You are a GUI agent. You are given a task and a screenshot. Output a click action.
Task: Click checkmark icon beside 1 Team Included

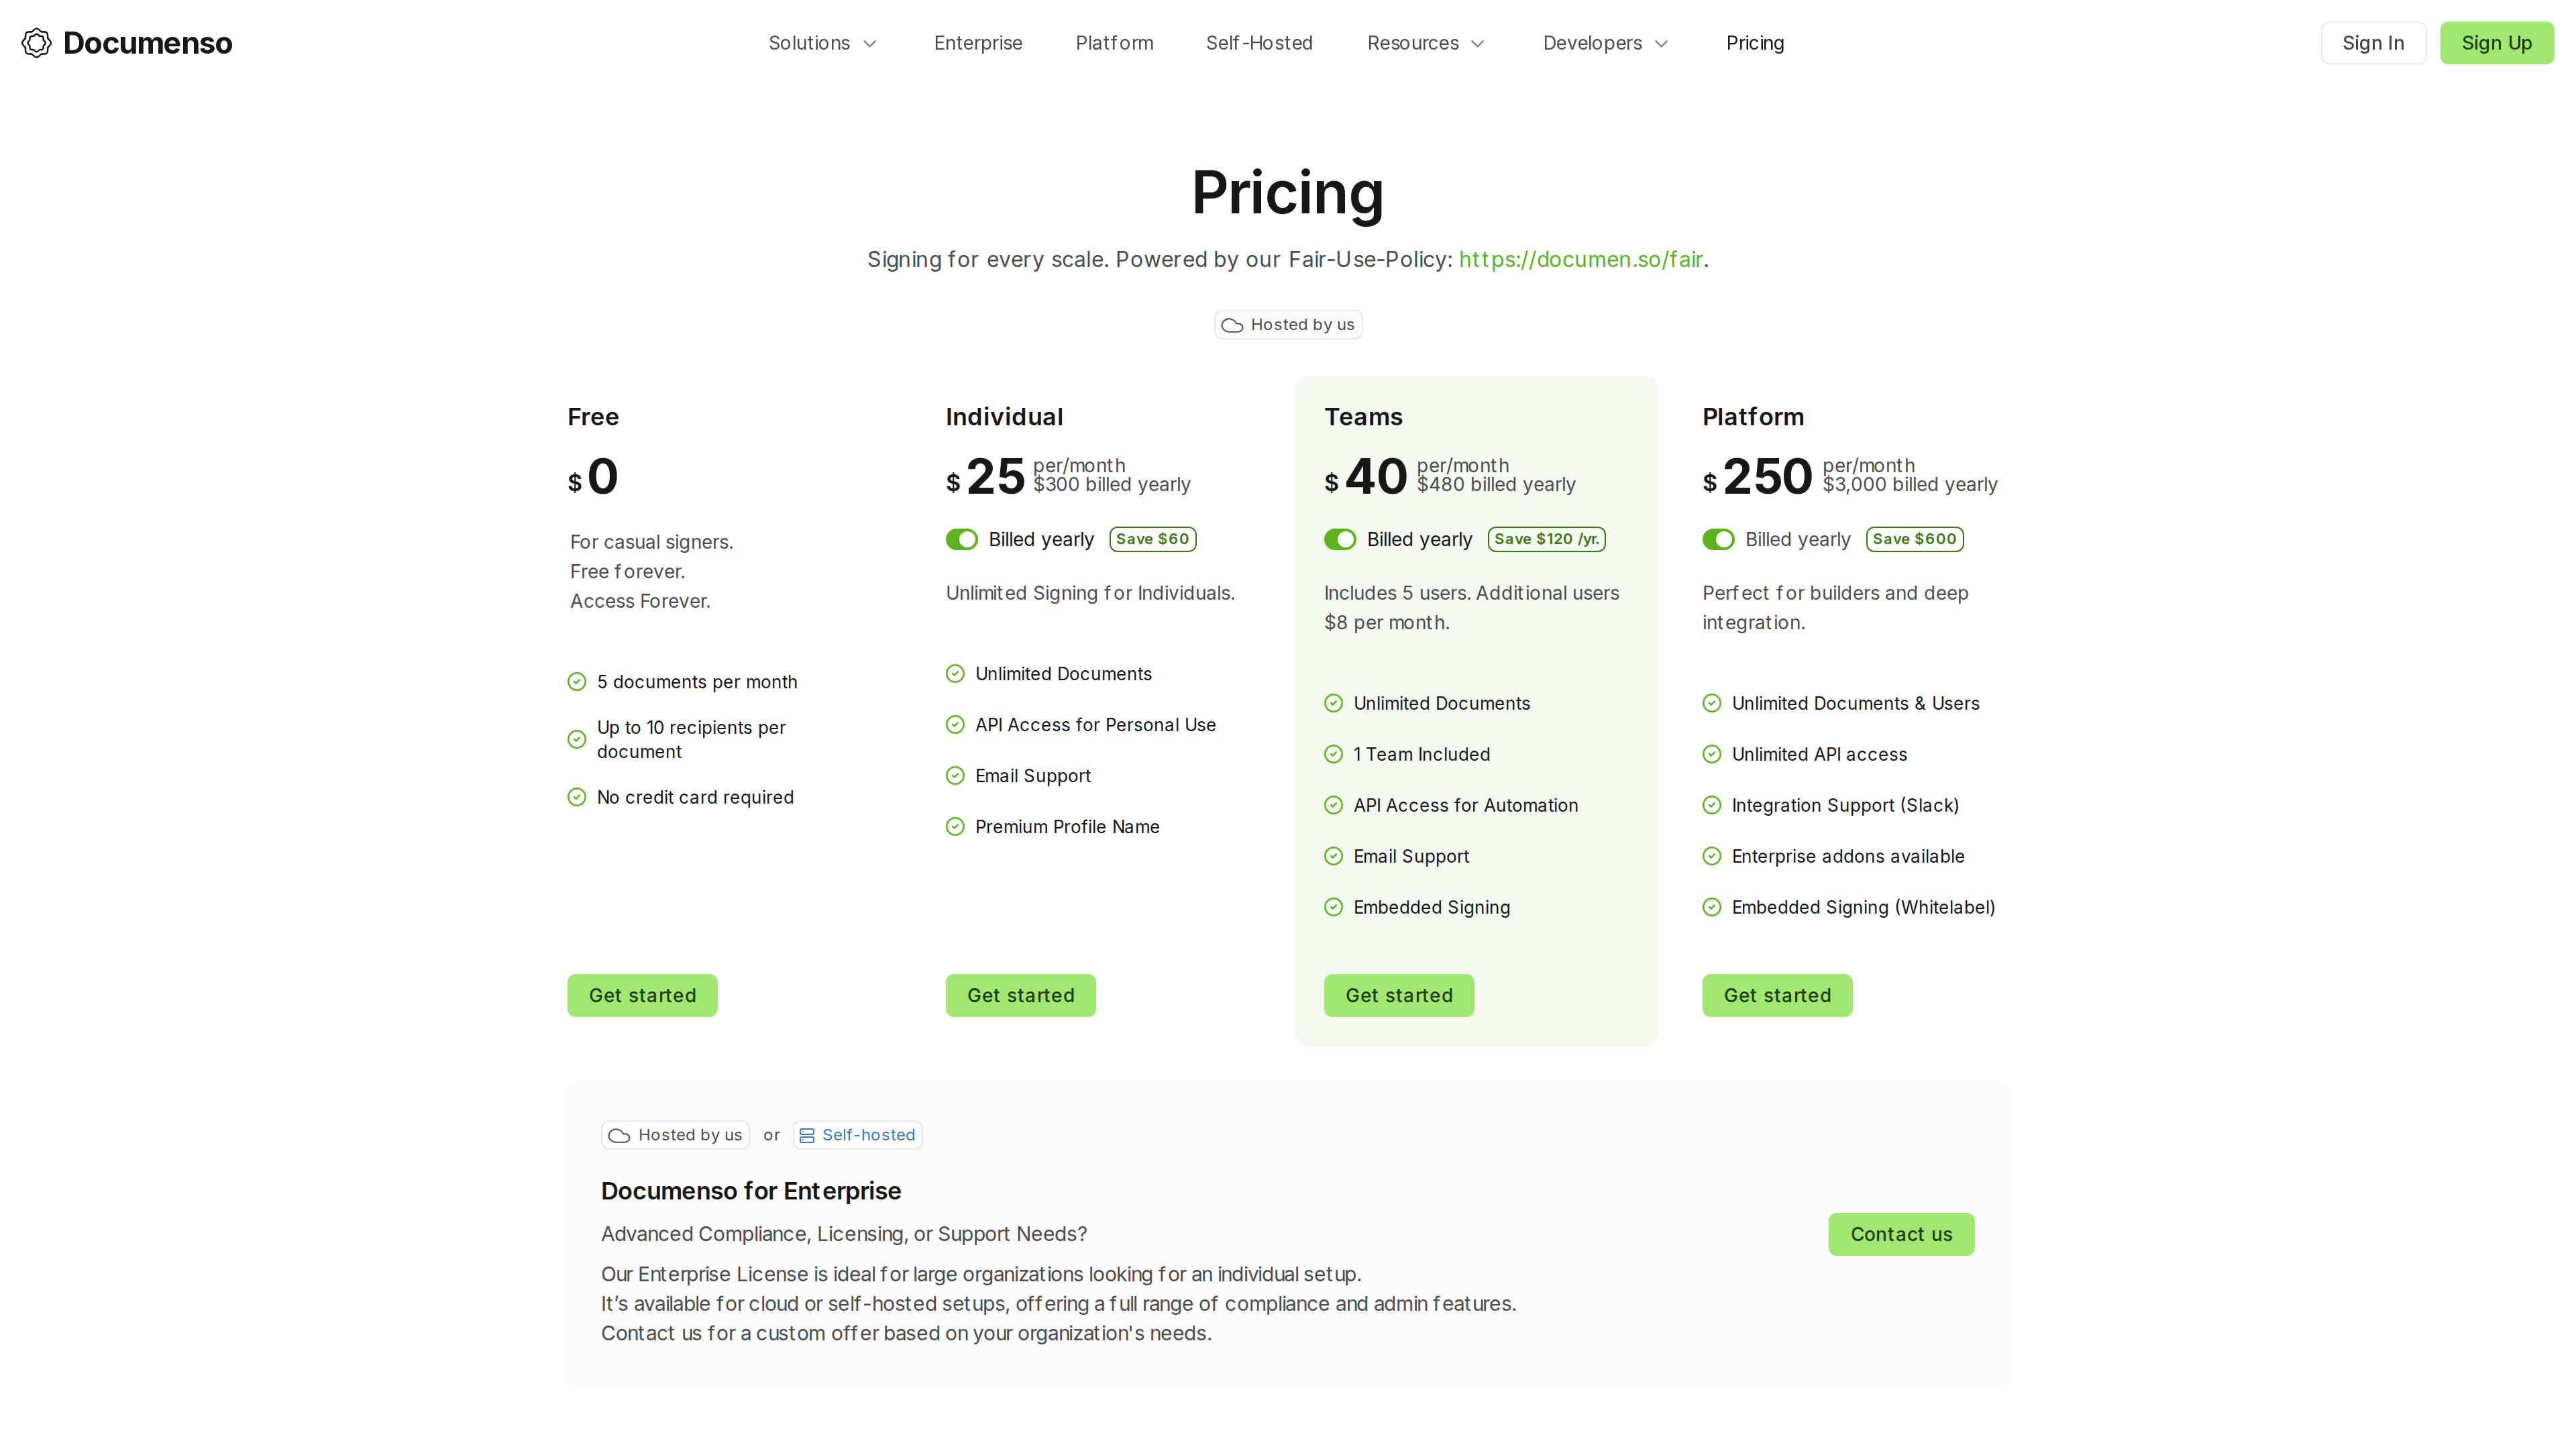tap(1333, 755)
